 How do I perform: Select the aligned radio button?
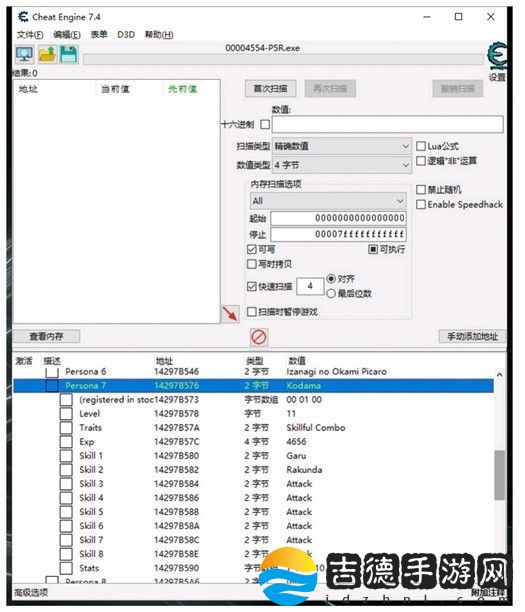pyautogui.click(x=331, y=279)
